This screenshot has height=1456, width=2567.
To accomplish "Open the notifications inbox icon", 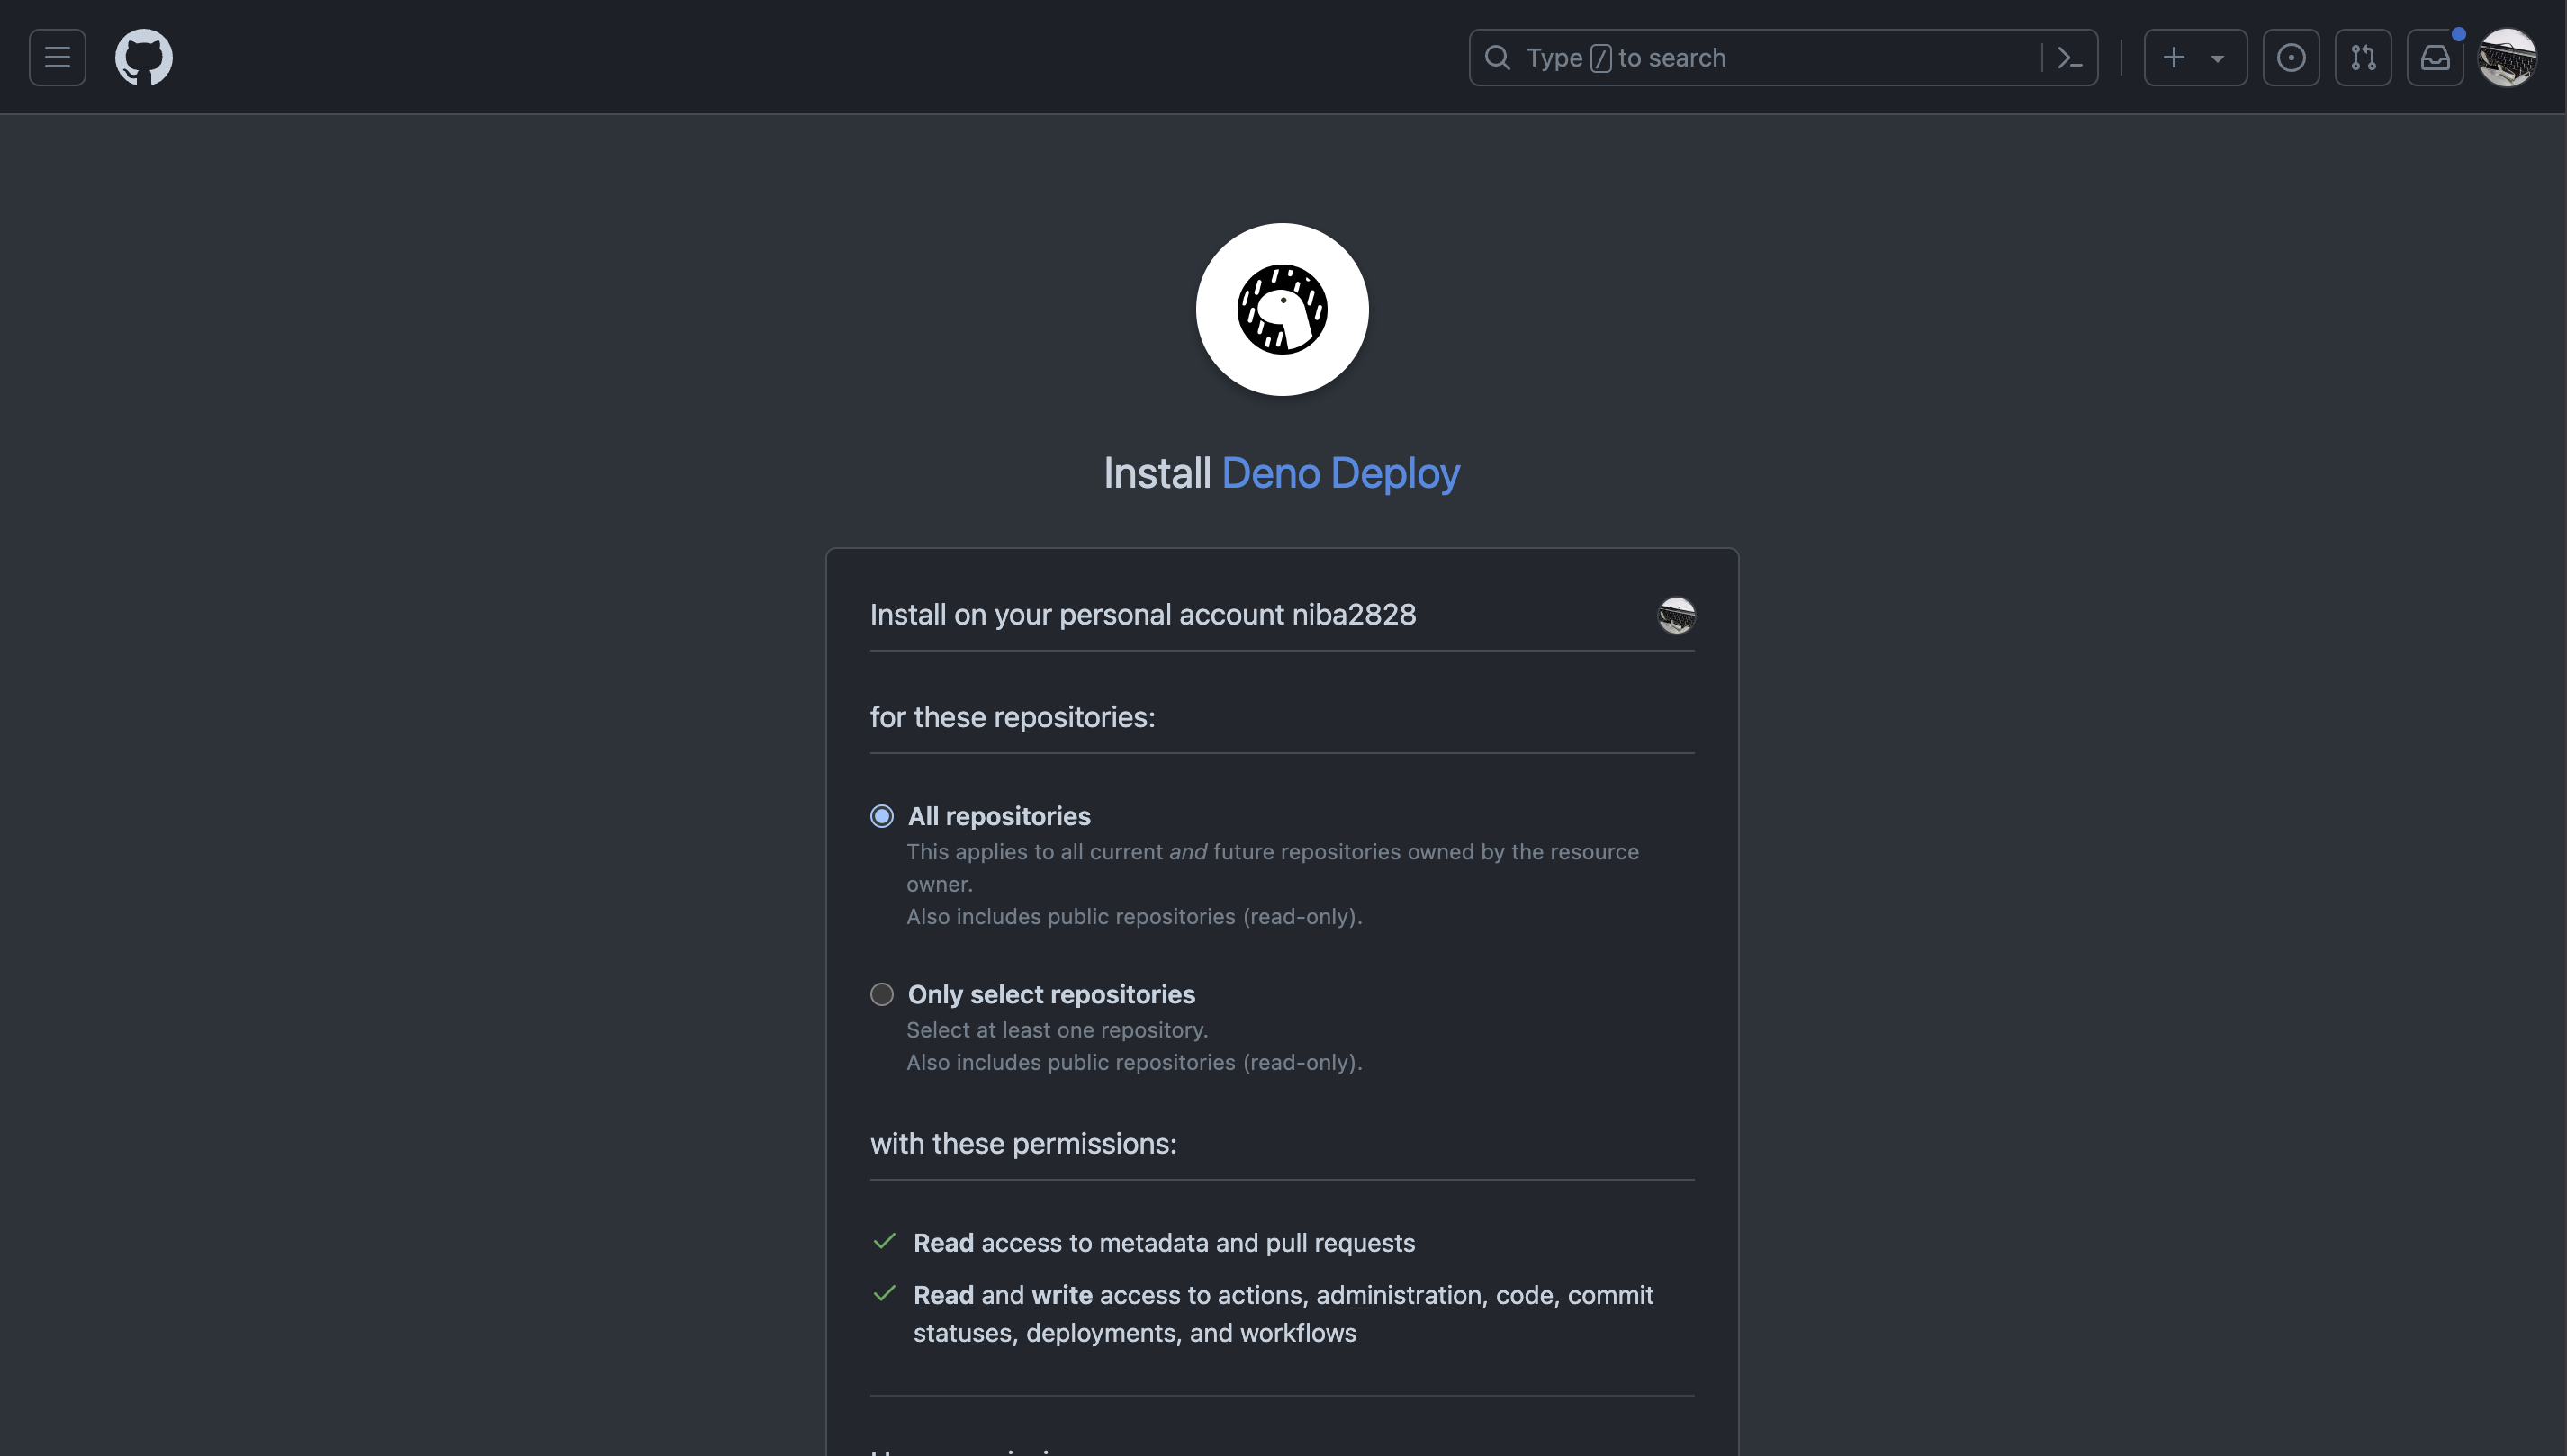I will (x=2434, y=58).
